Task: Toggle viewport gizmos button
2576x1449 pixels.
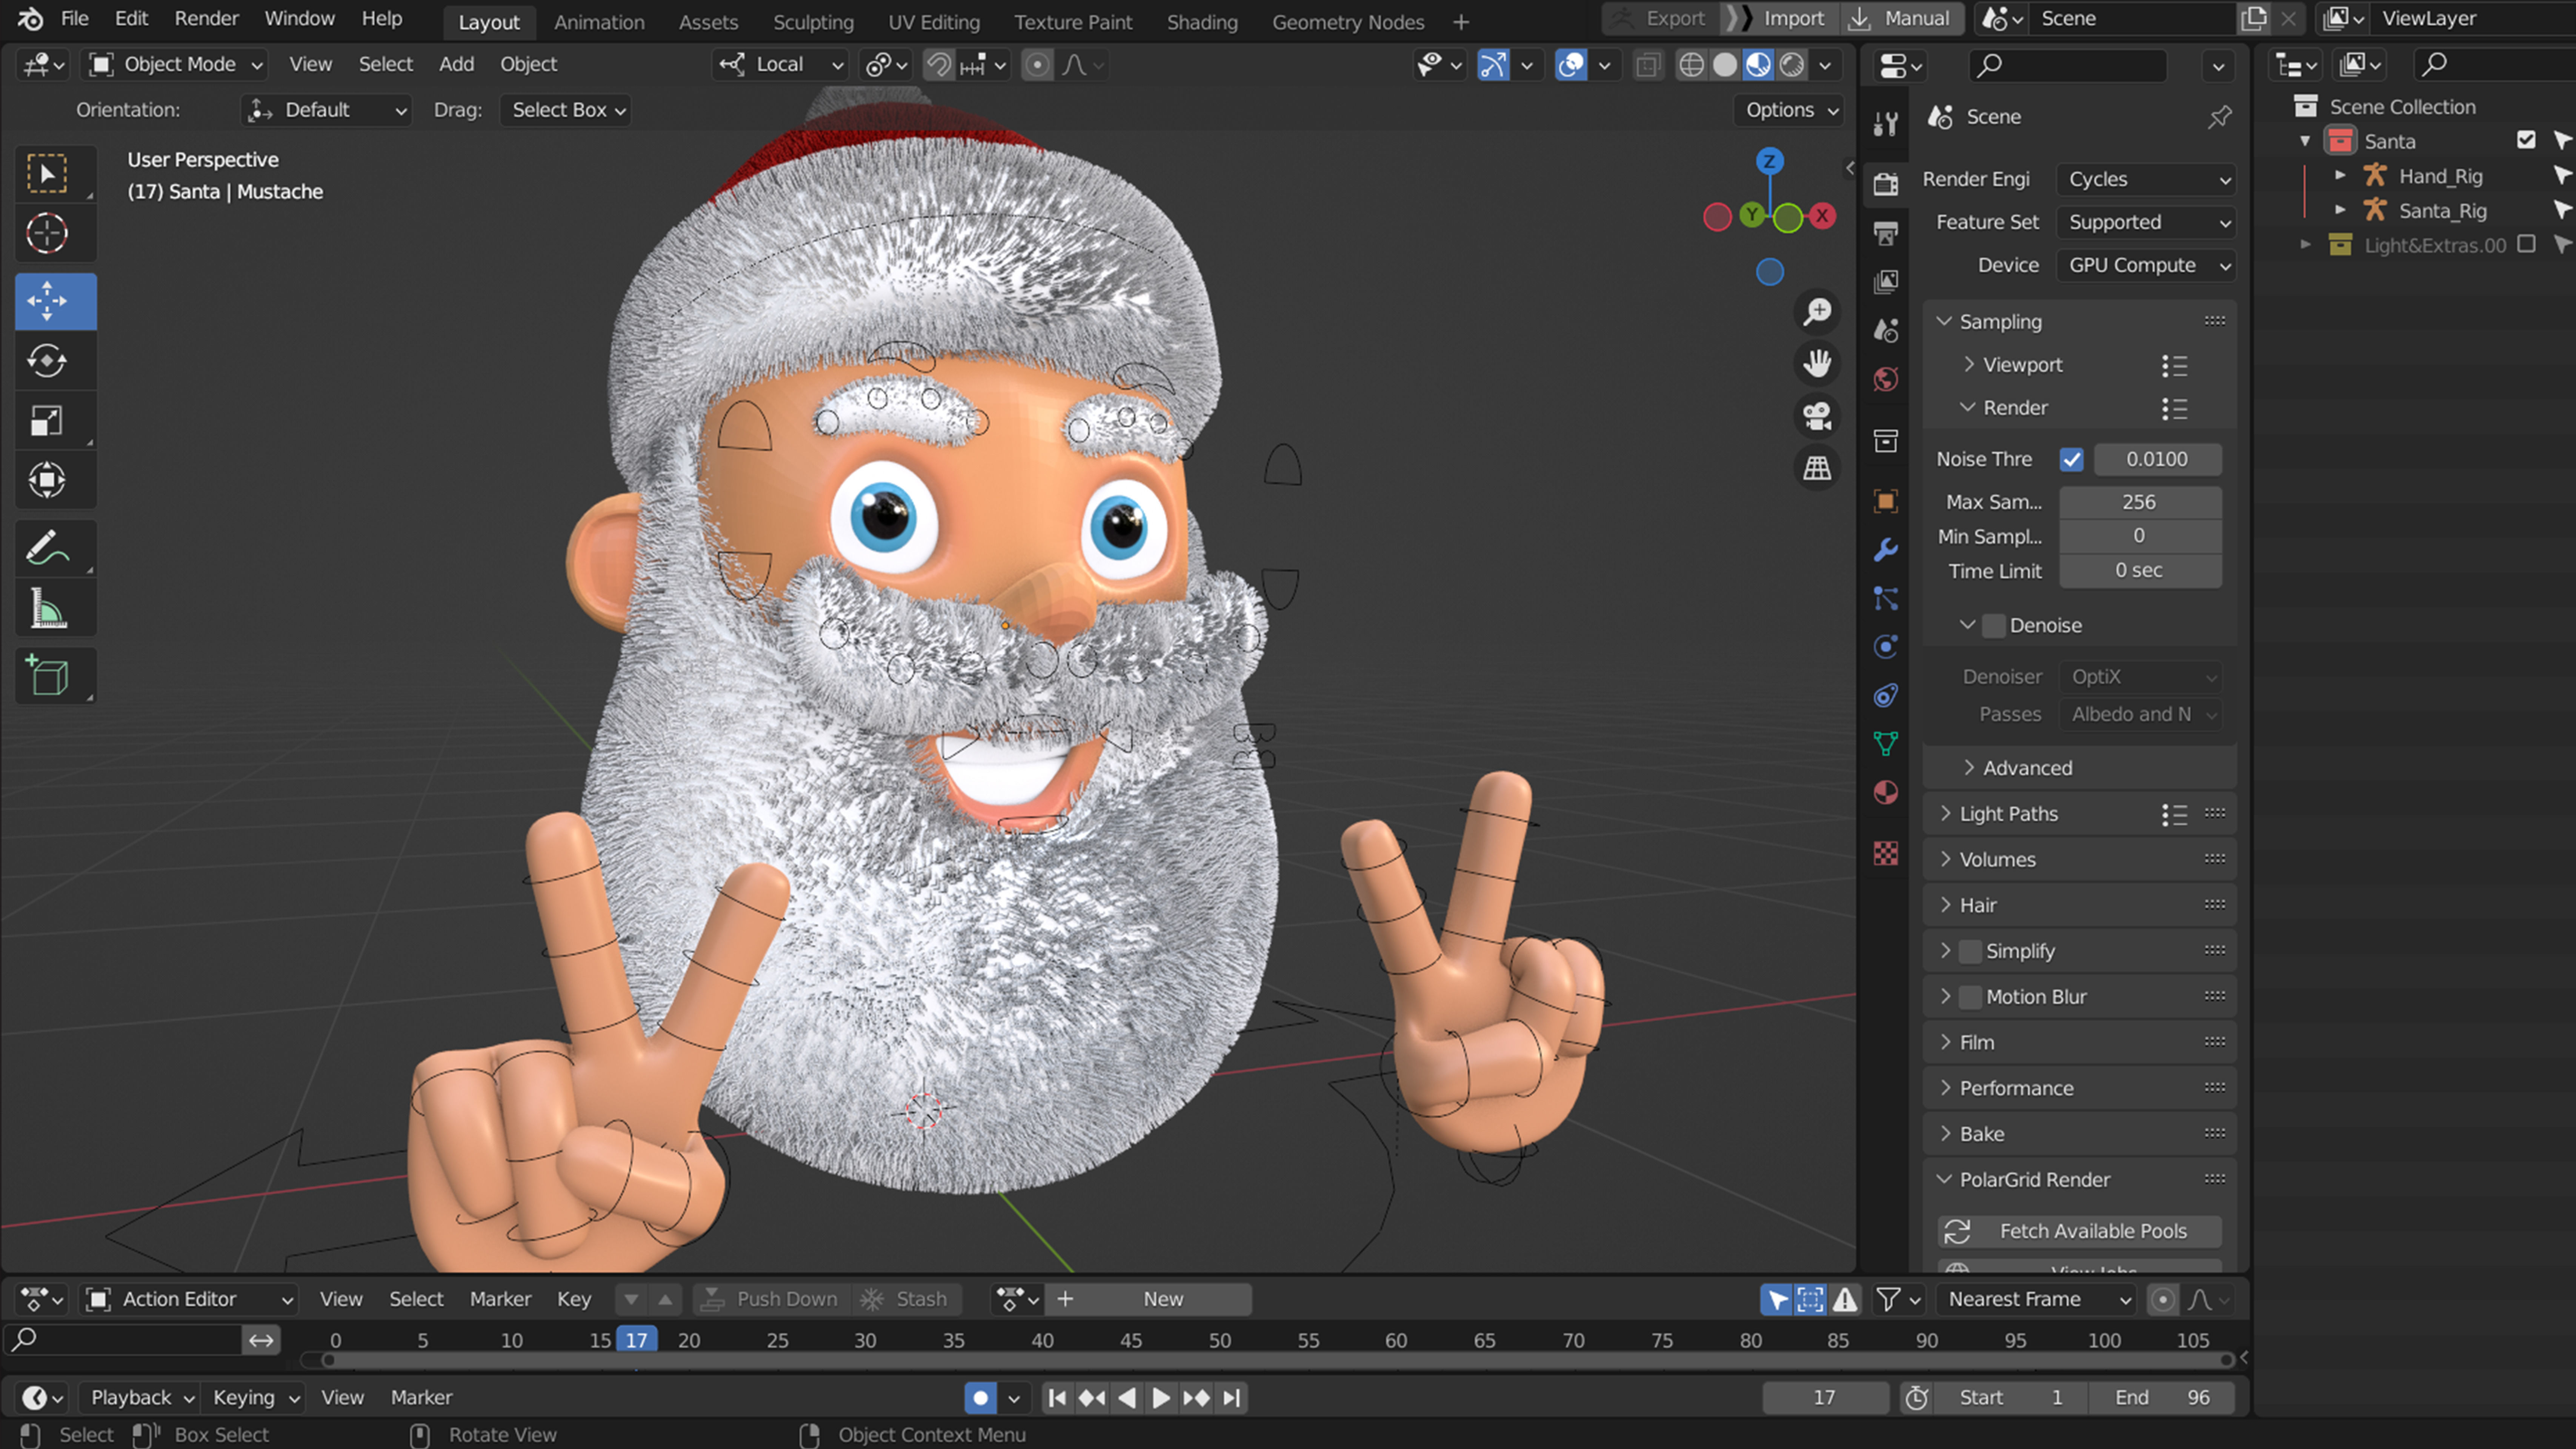Action: pyautogui.click(x=1493, y=65)
